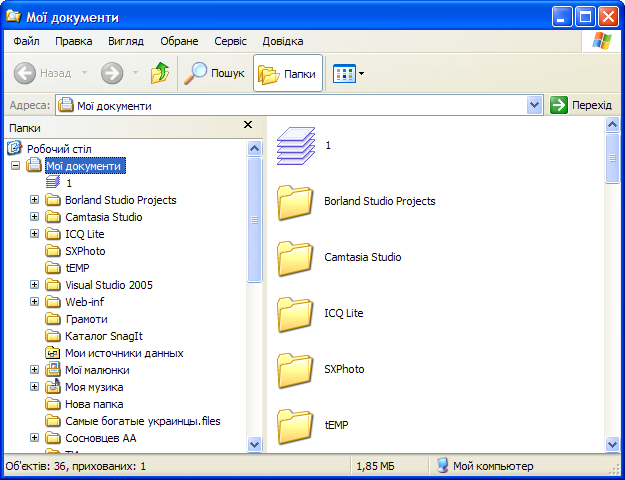The height and width of the screenshot is (480, 625).
Task: Open the Правка menu
Action: click(73, 41)
